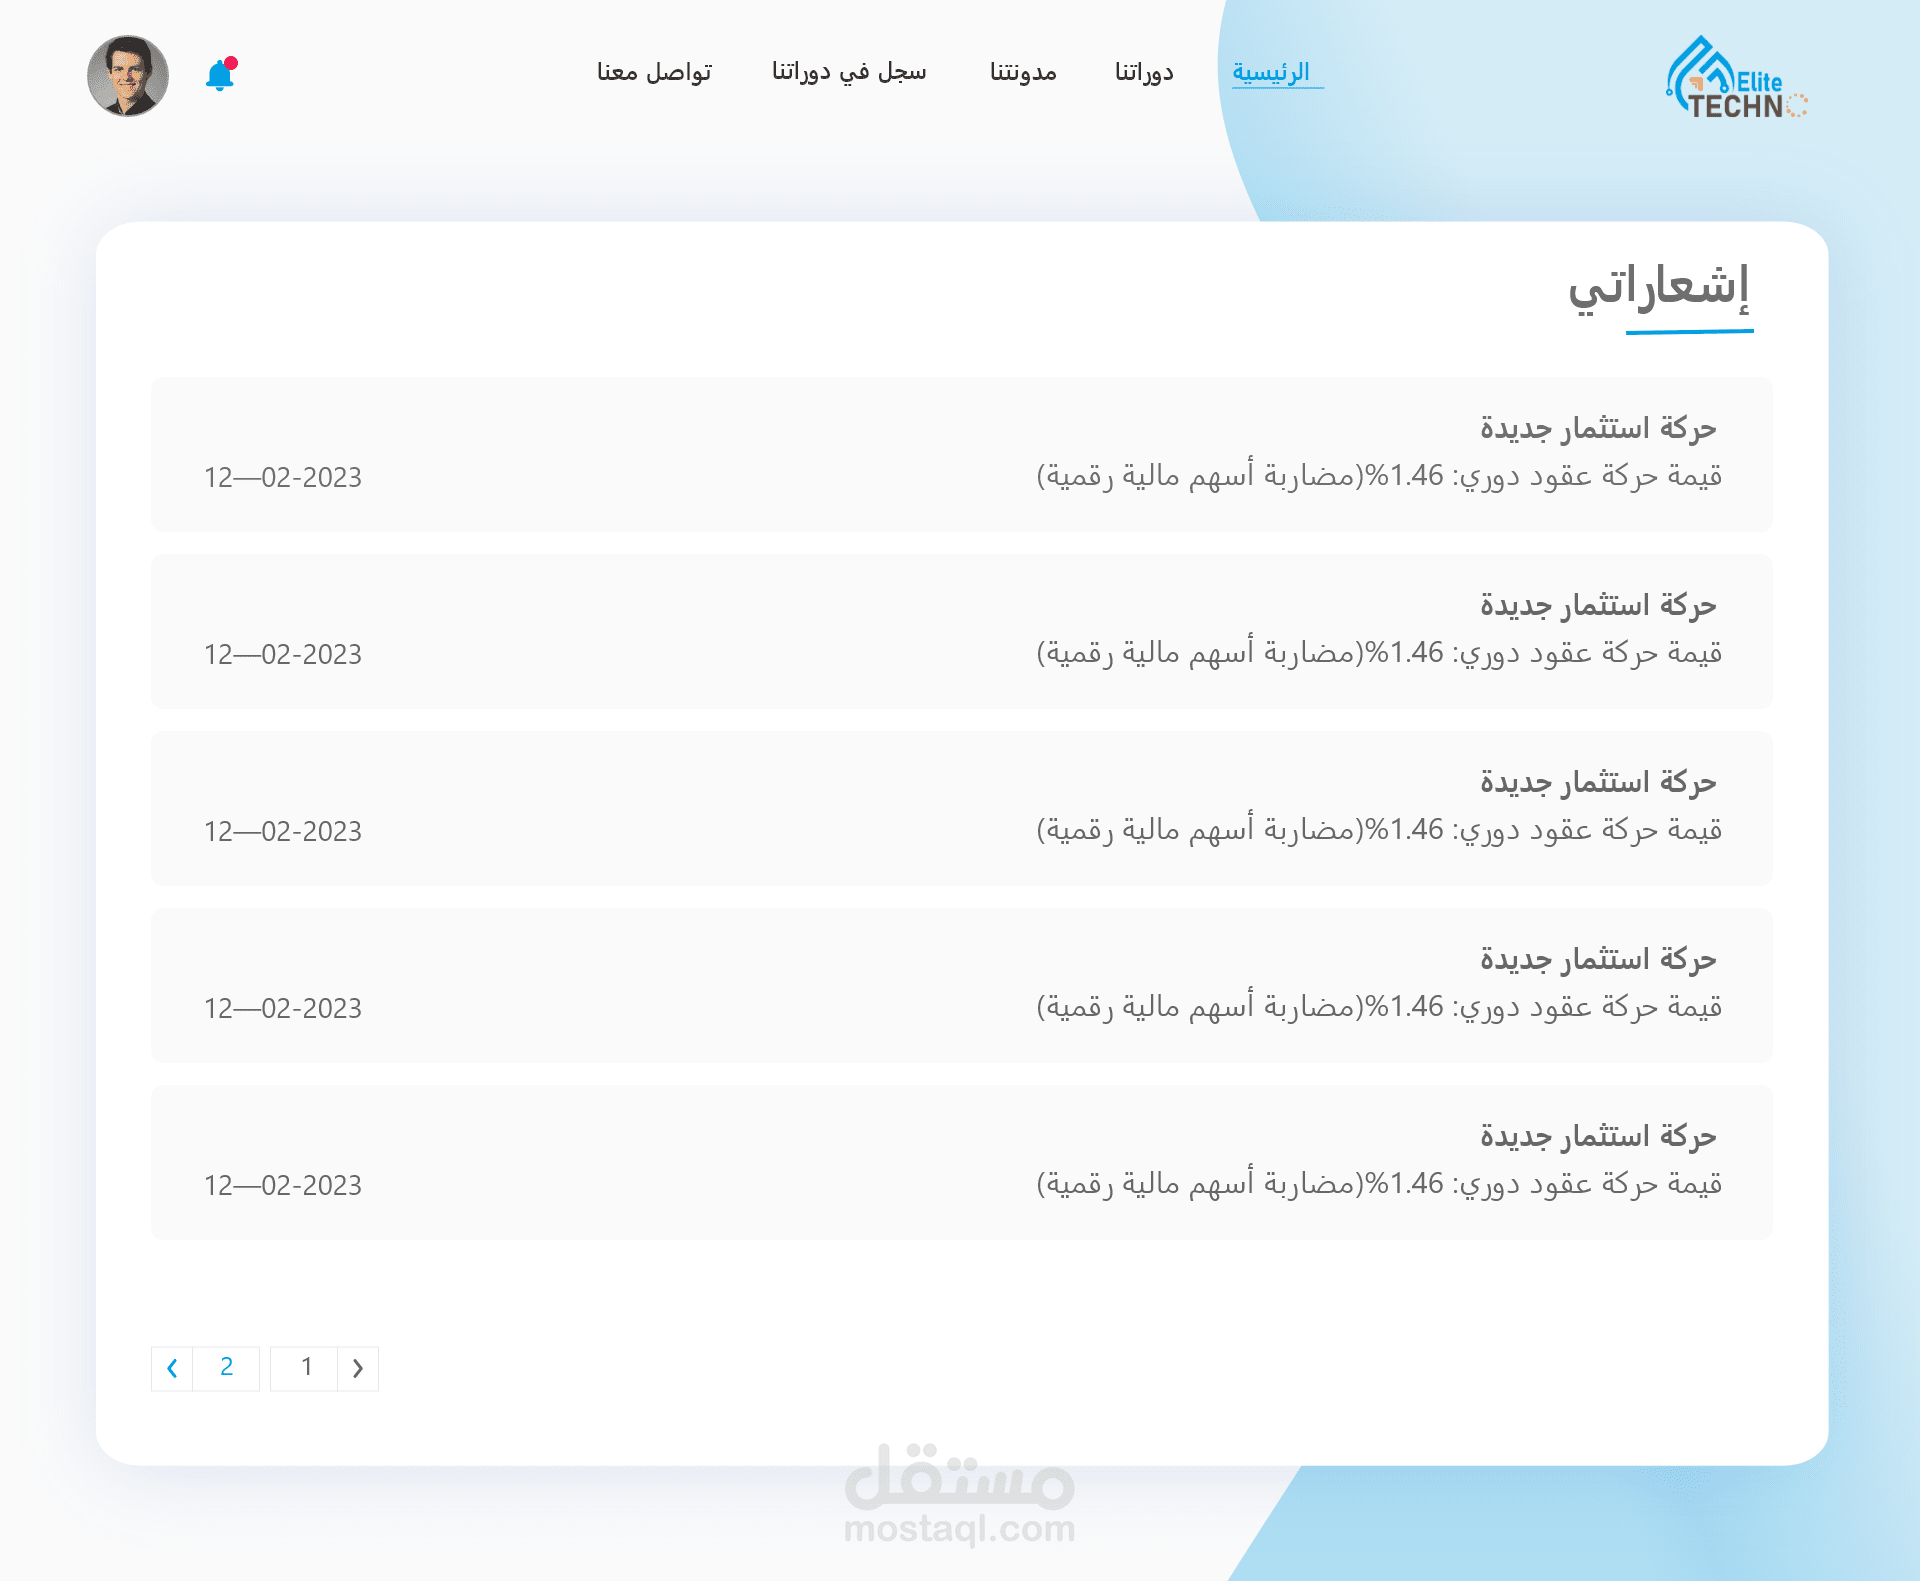Screen dimensions: 1920x1581
Task: Click the left chevron pagination arrow
Action: click(172, 1368)
